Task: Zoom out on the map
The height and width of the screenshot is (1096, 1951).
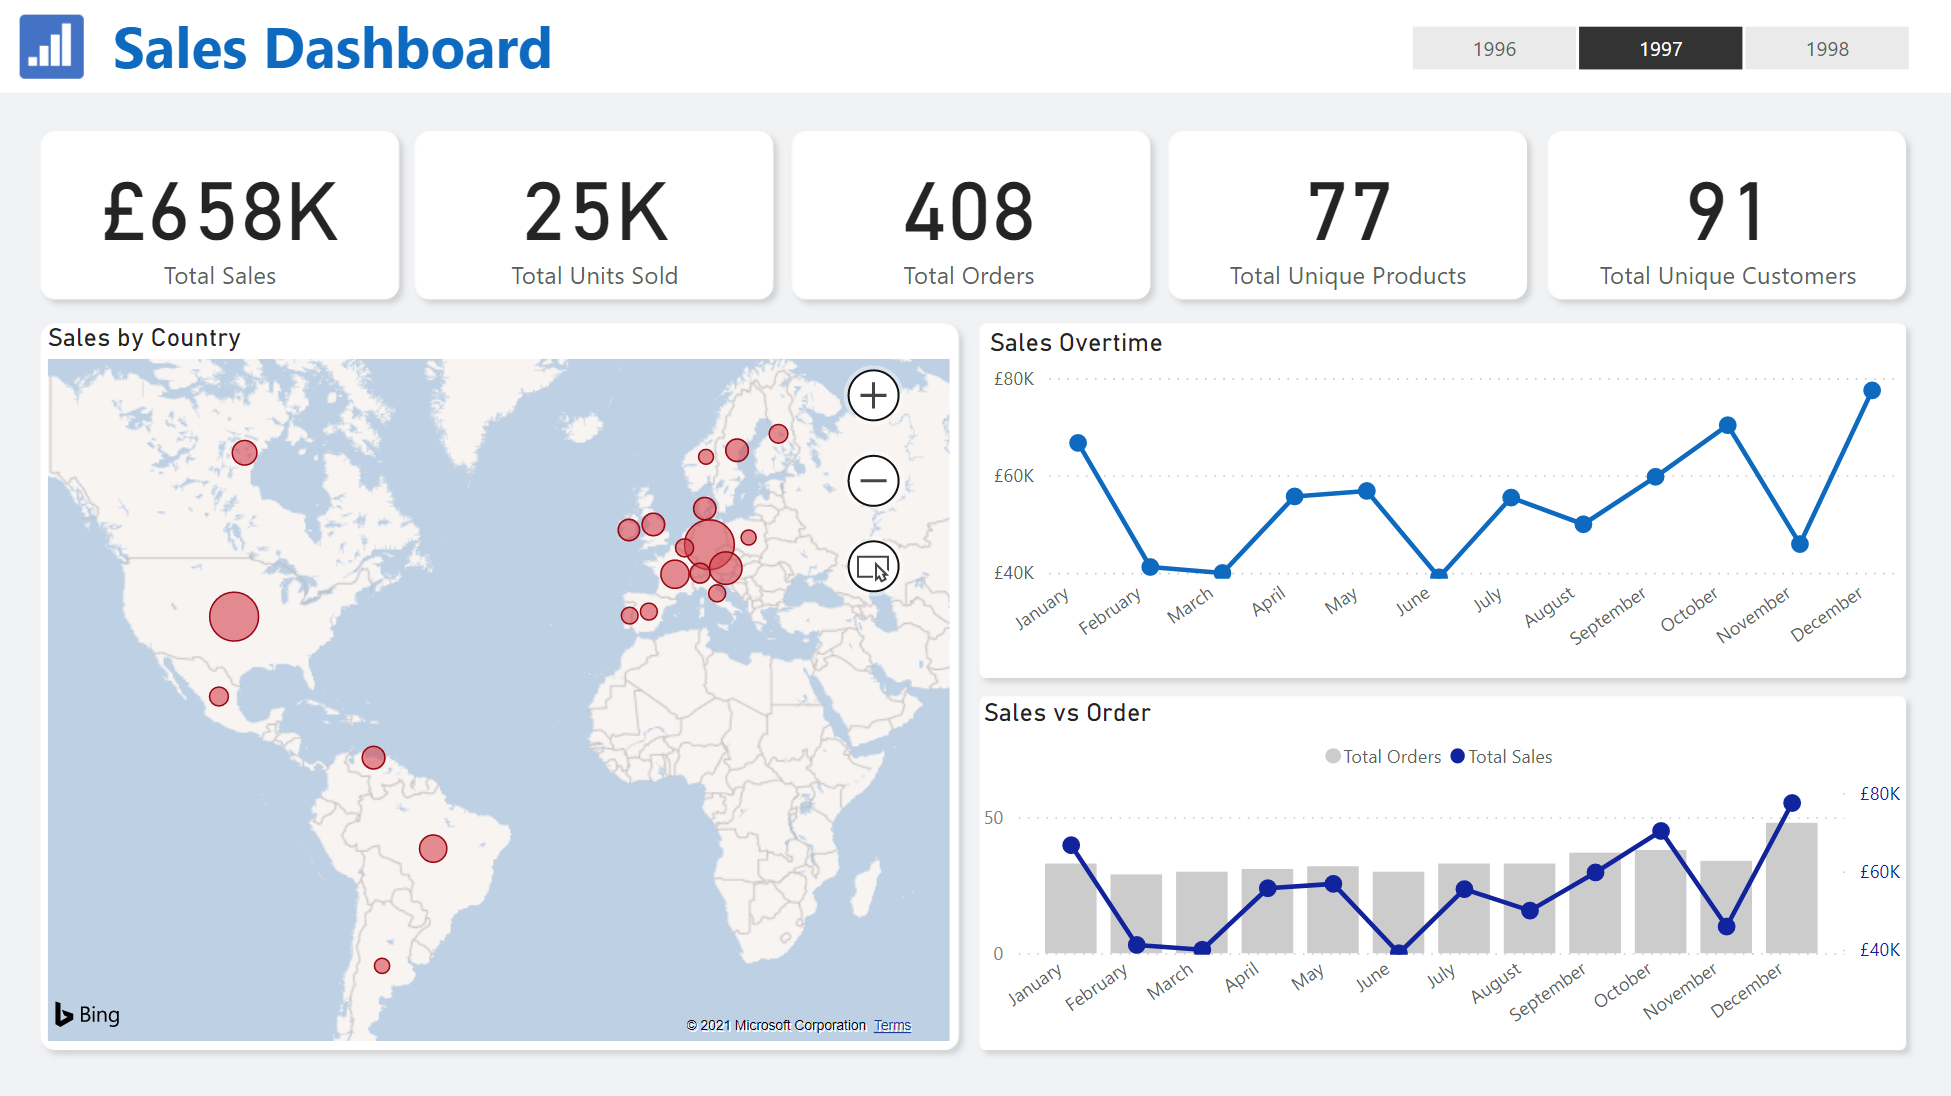Action: click(873, 481)
